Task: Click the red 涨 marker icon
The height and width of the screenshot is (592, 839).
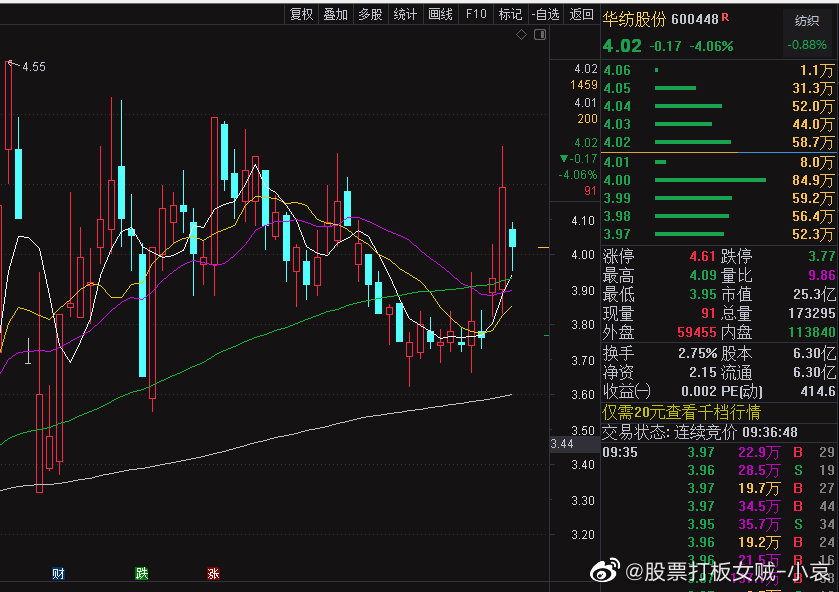Action: pos(213,573)
